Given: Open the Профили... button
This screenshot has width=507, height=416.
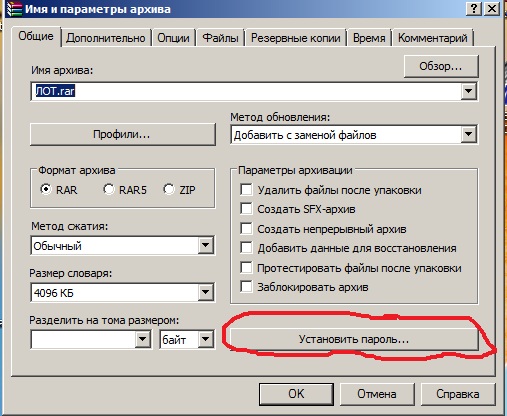Looking at the screenshot, I should pyautogui.click(x=122, y=134).
